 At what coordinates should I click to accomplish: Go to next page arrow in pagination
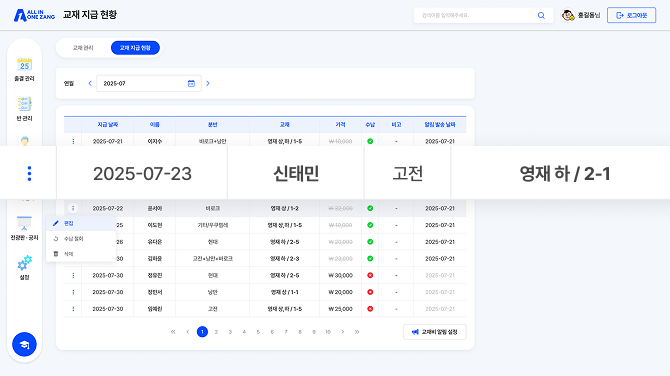pos(343,332)
